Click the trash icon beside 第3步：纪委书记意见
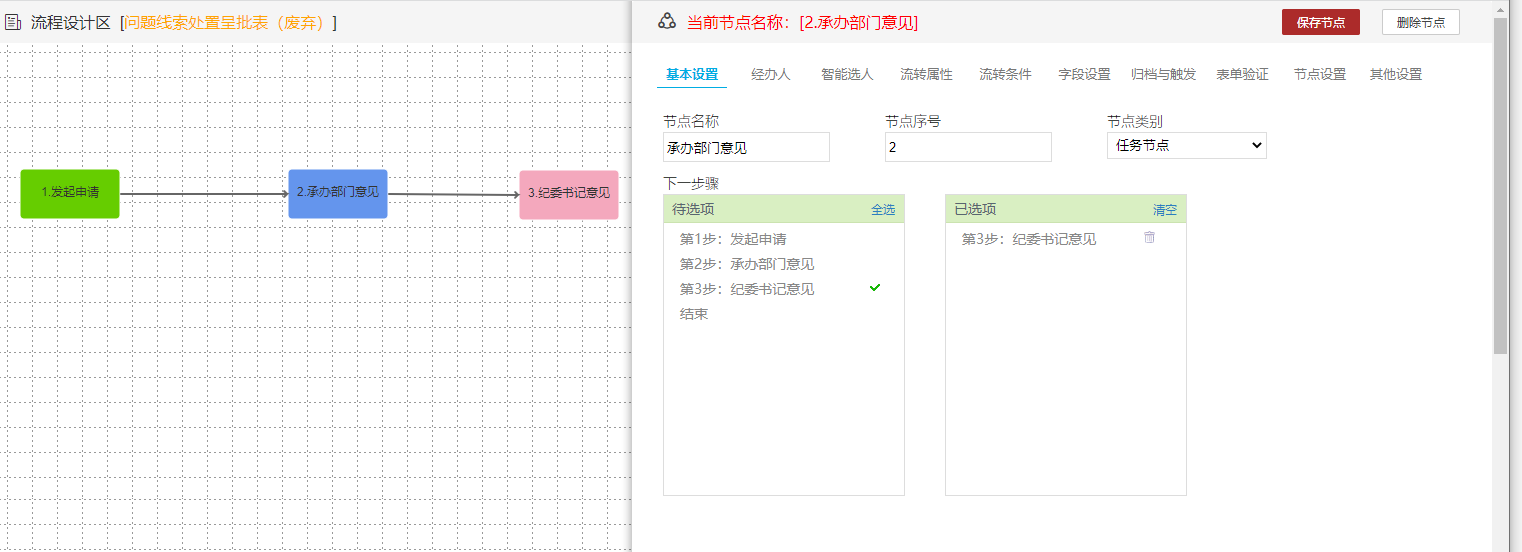The height and width of the screenshot is (552, 1522). (x=1149, y=238)
